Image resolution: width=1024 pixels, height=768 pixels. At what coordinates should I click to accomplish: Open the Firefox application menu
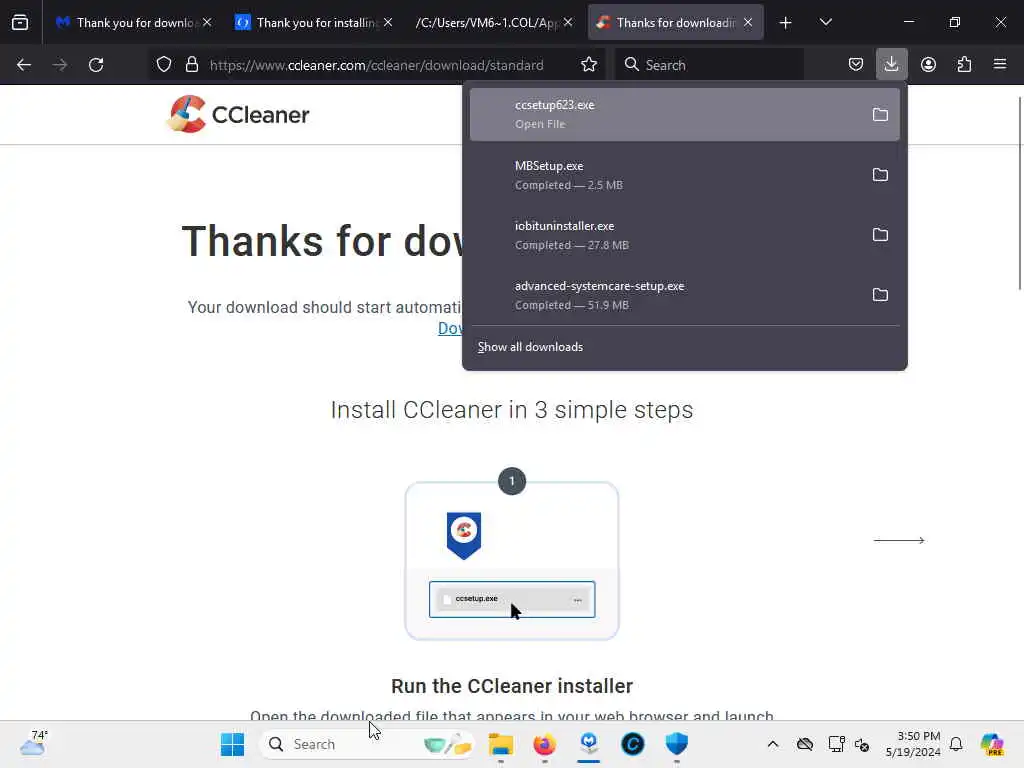1000,65
